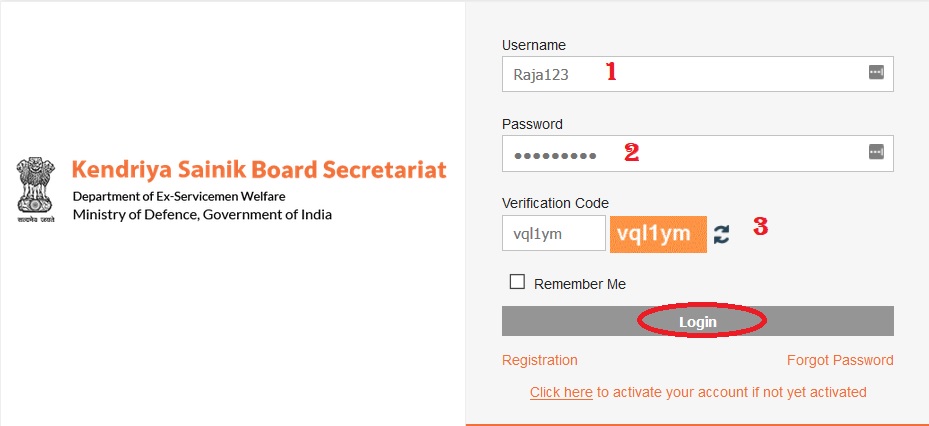Open password manager icon in Username field

876,73
